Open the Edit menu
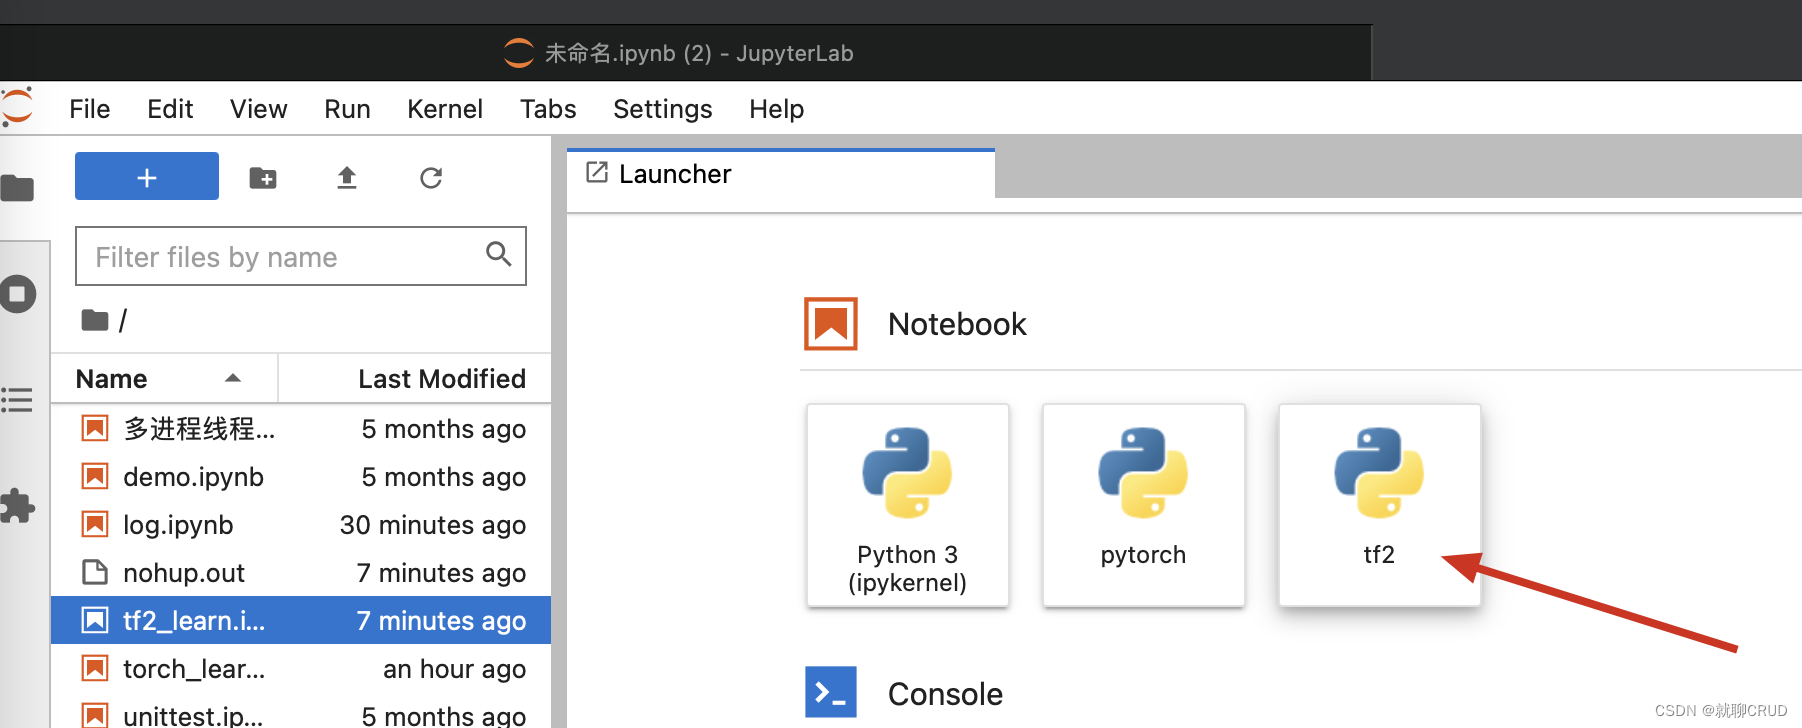 tap(170, 109)
